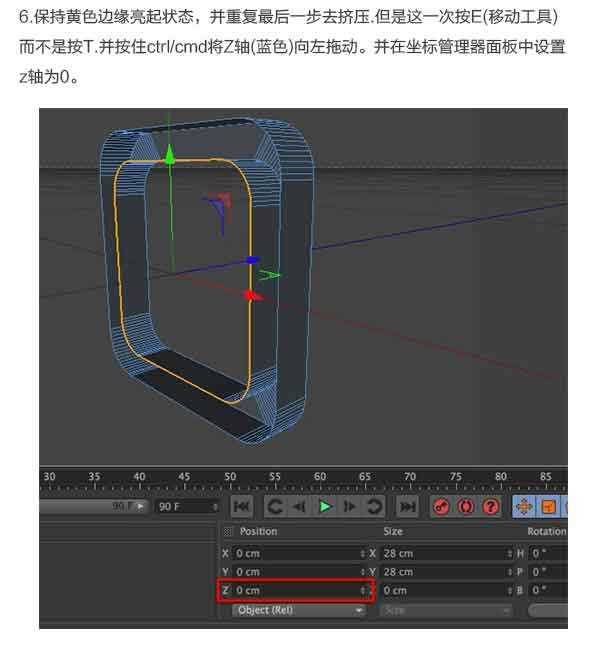Click go to next key icon
The height and width of the screenshot is (652, 600).
(x=374, y=507)
